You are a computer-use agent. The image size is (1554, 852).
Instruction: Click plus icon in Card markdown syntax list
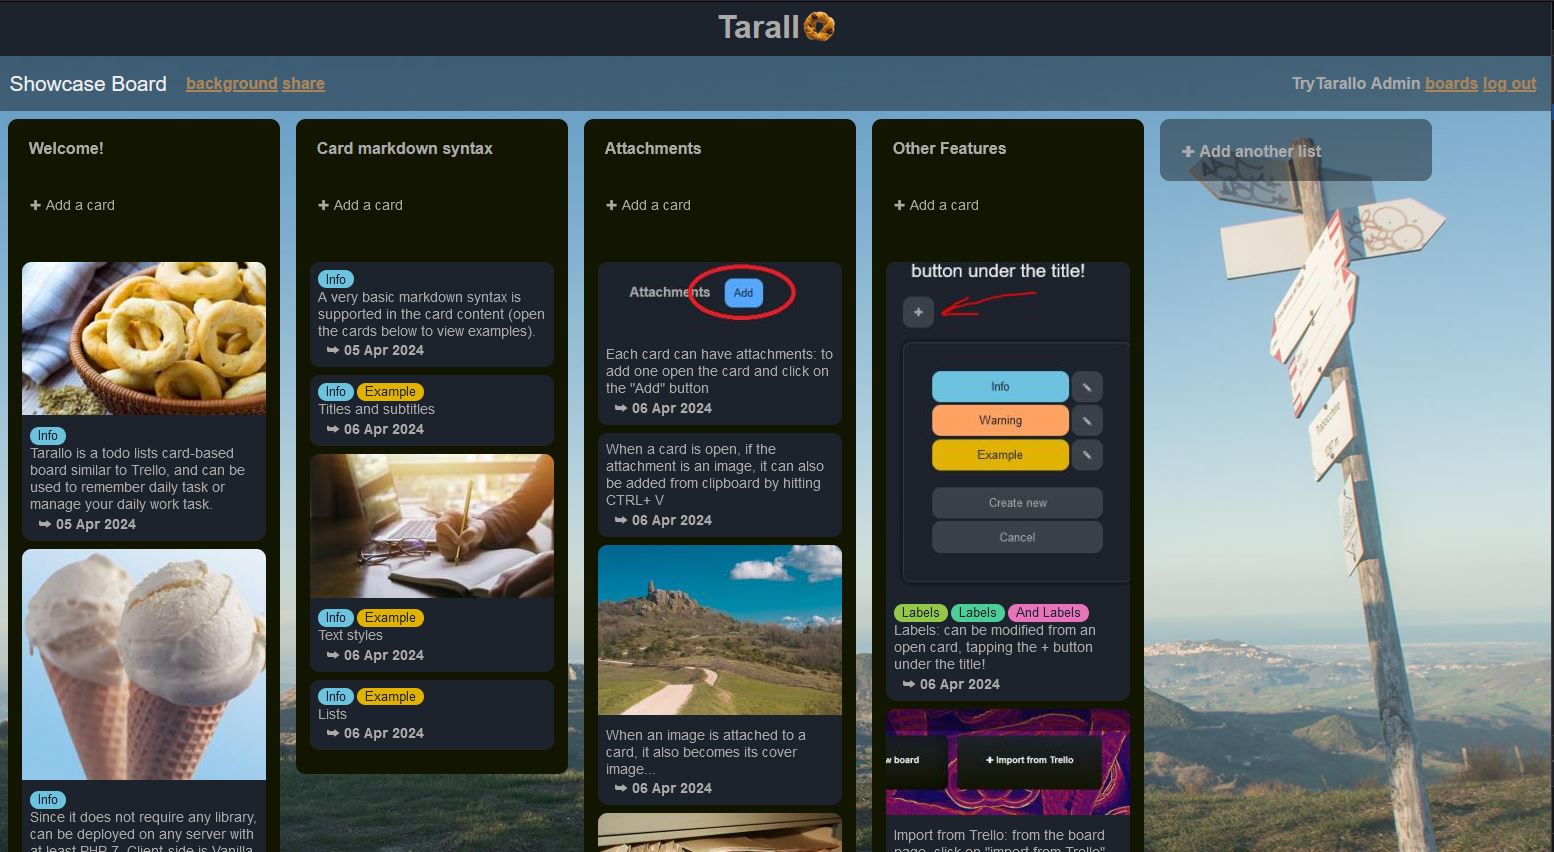coord(324,205)
